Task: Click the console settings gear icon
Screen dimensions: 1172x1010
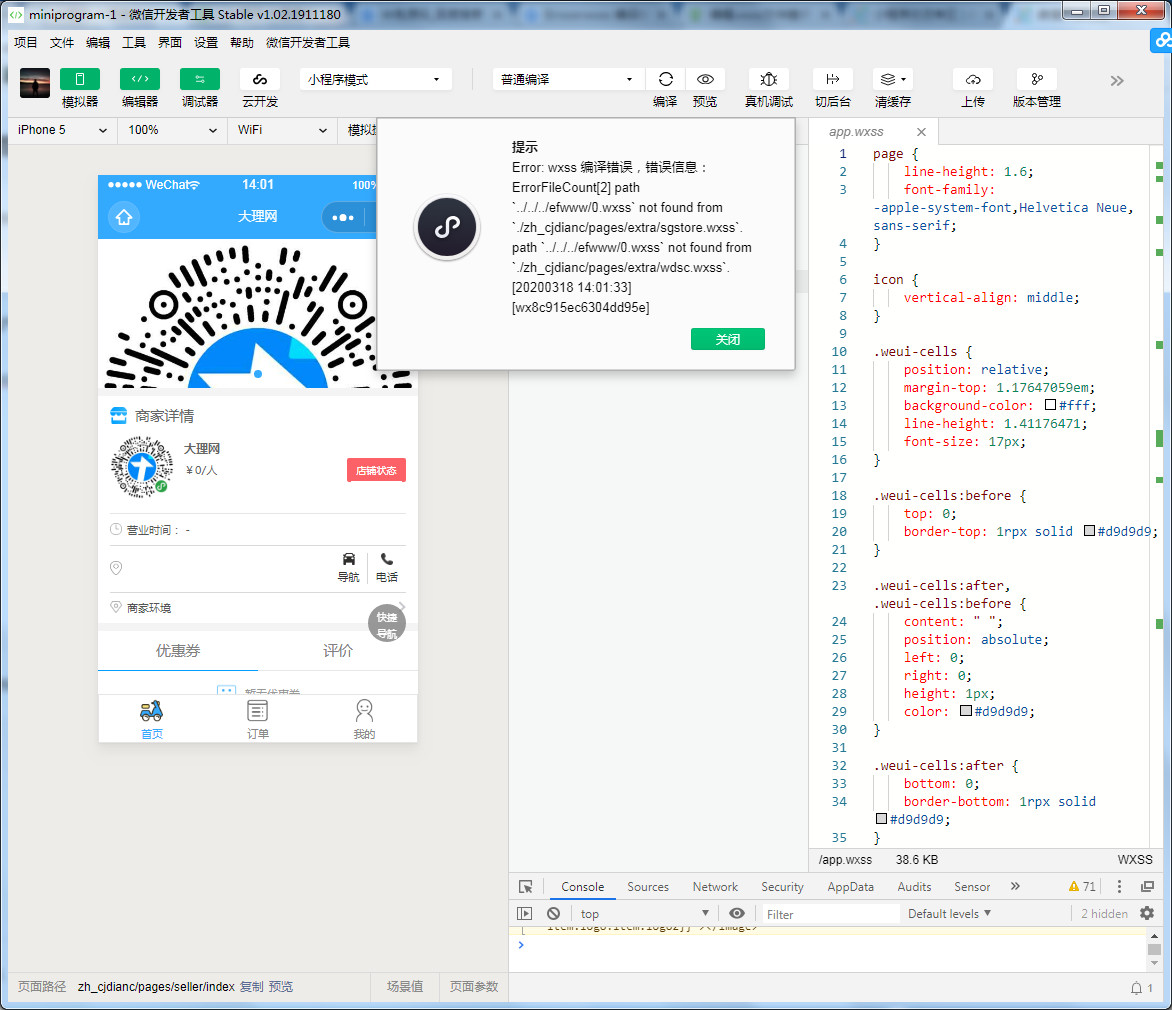Action: (1147, 914)
